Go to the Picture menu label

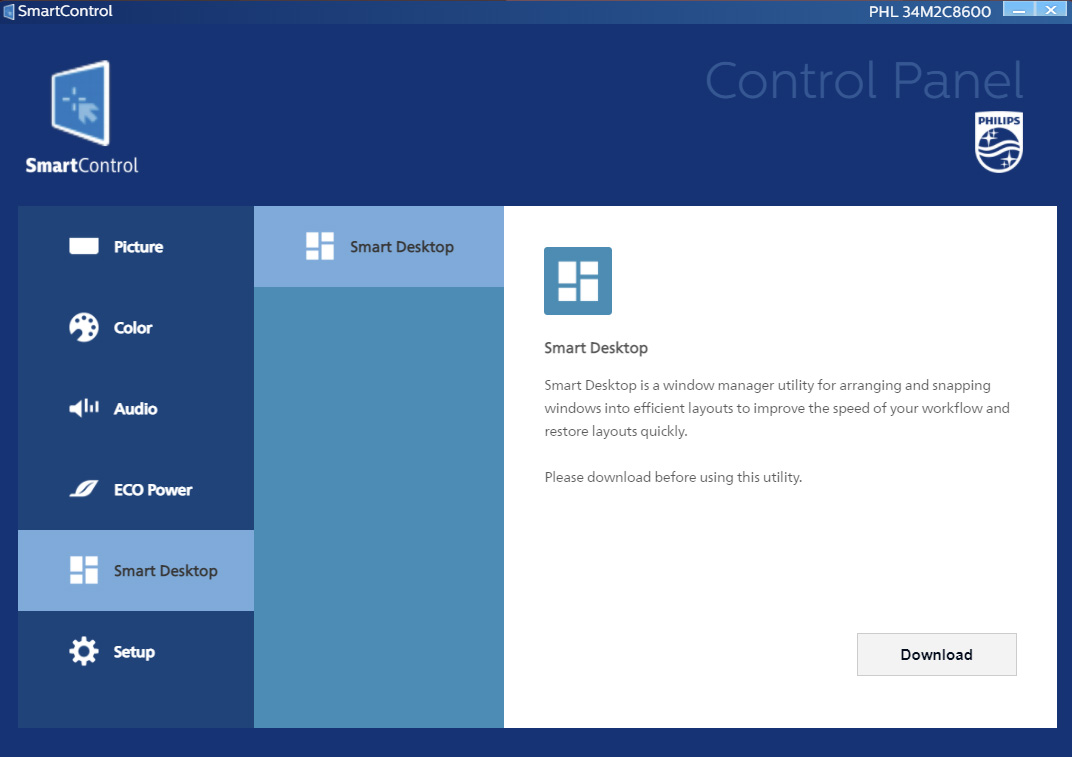point(139,247)
